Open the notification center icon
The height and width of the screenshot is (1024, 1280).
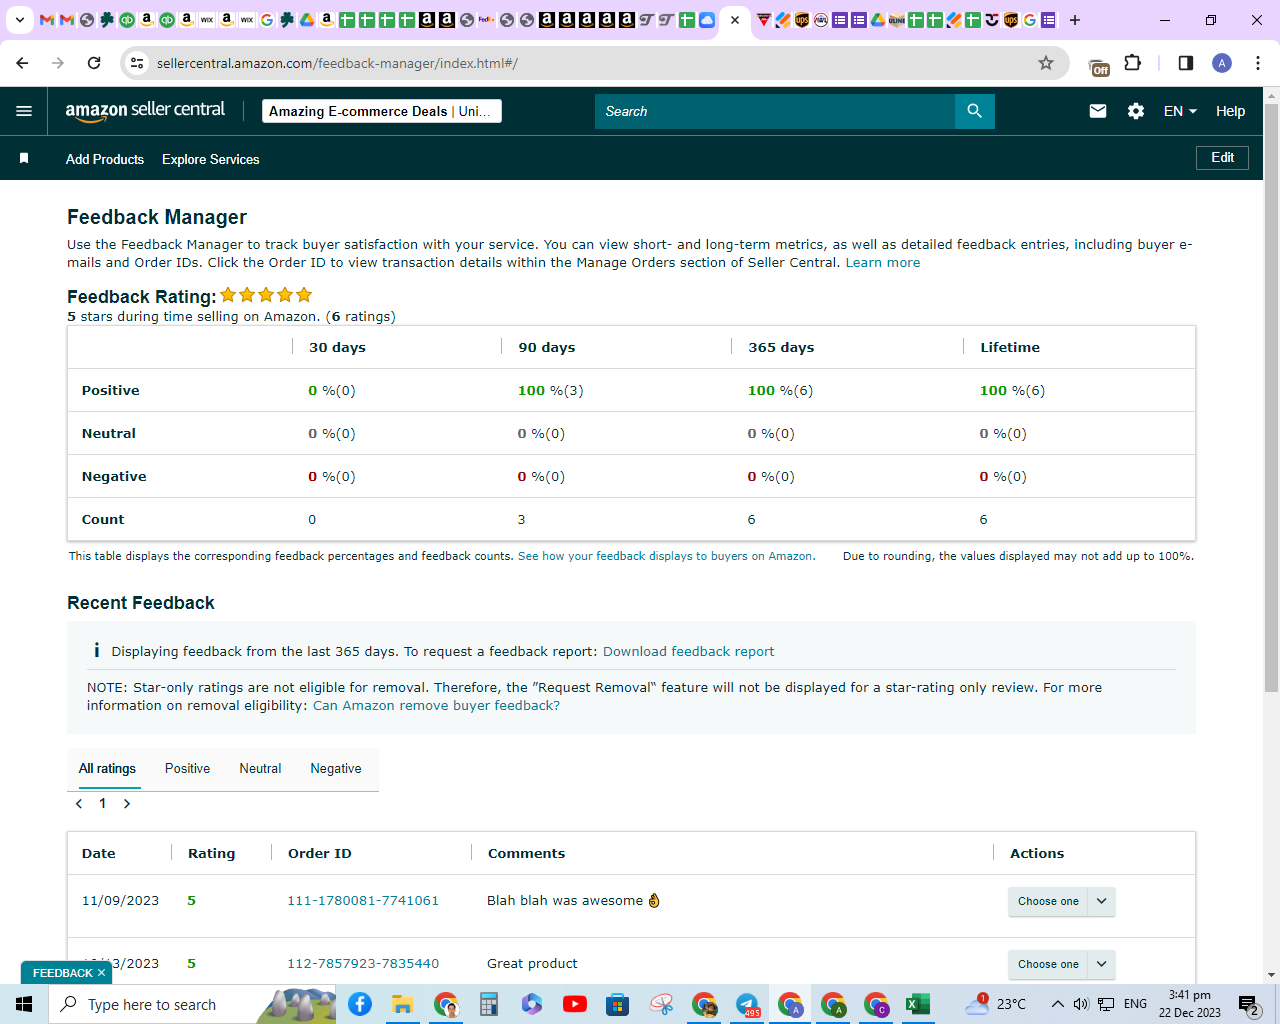(1249, 1004)
